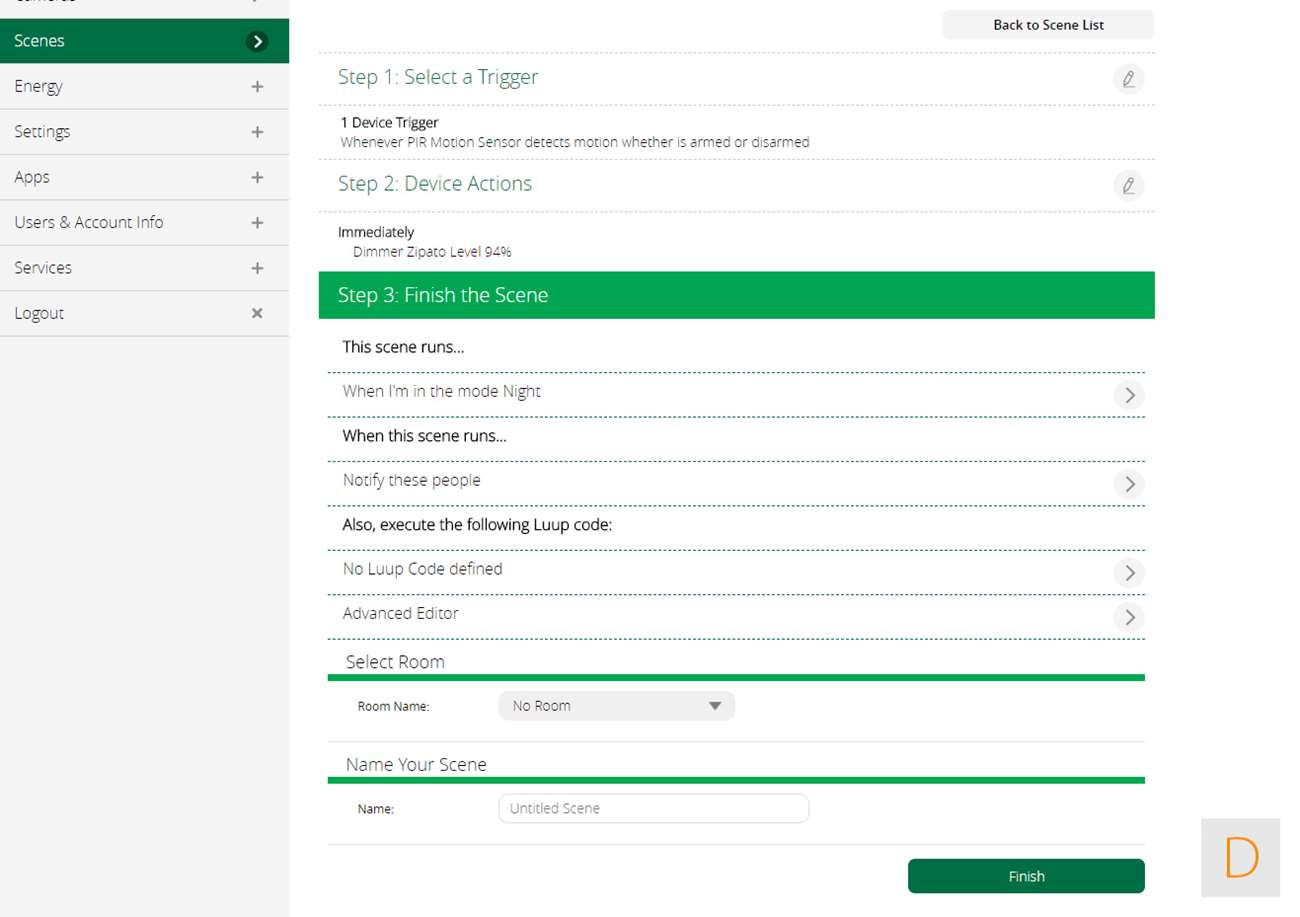This screenshot has width=1300, height=917.
Task: Click the Step 1: Select a Trigger heading
Action: (438, 77)
